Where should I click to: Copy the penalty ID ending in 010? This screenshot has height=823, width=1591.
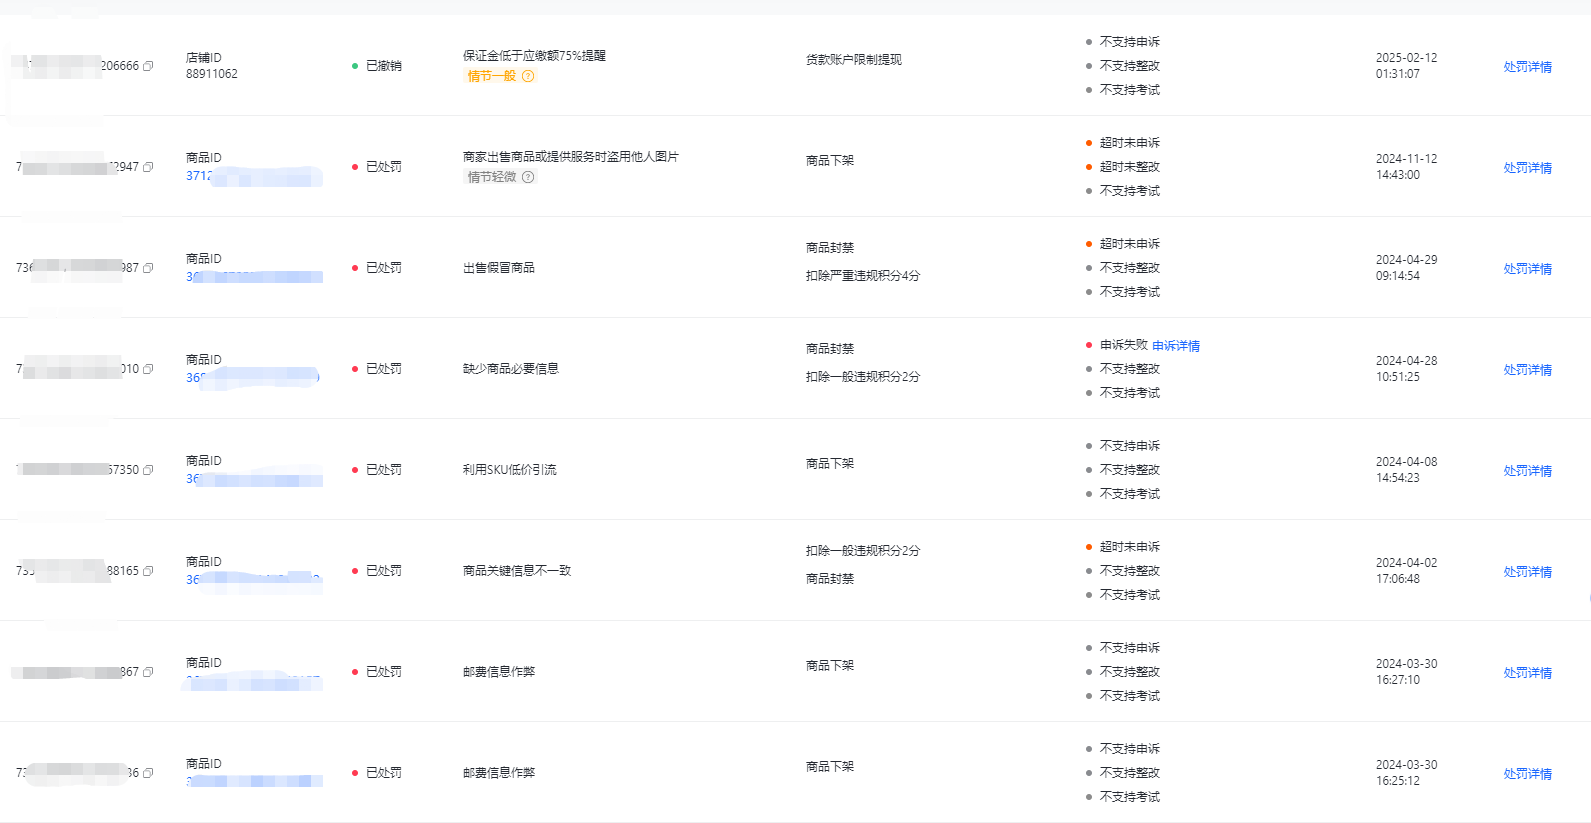point(149,369)
